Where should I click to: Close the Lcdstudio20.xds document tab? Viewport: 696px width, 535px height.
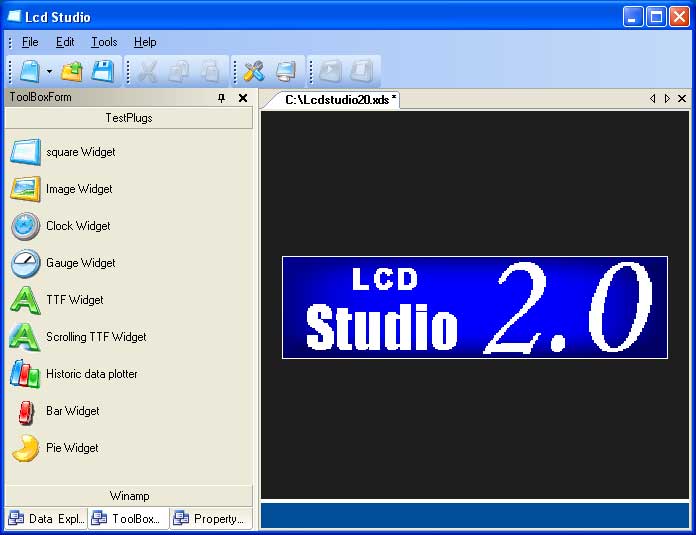click(x=682, y=99)
